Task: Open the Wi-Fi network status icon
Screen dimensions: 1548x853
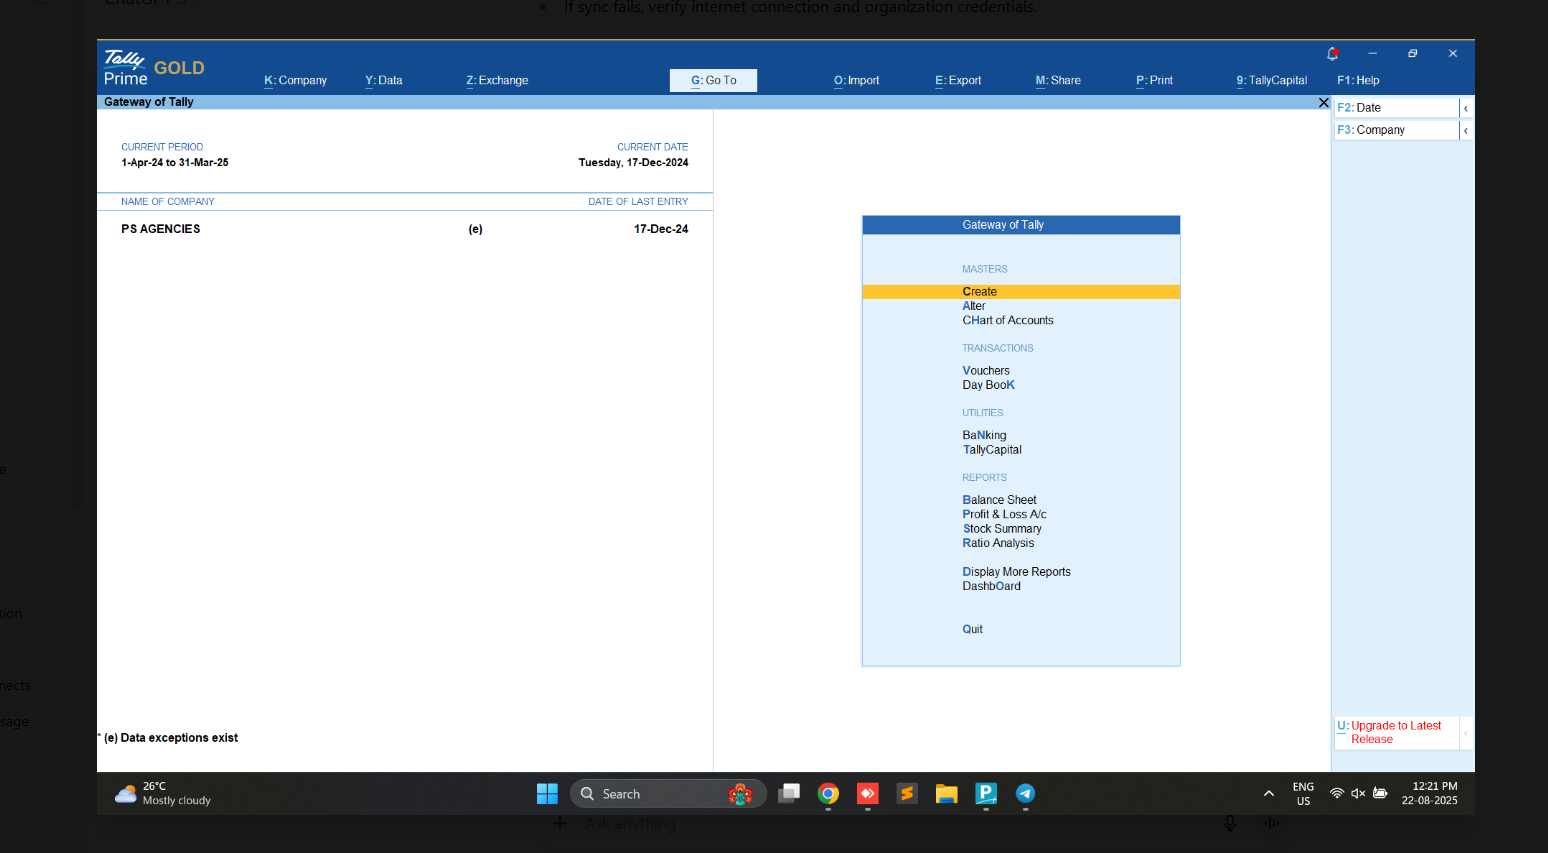Action: 1336,794
